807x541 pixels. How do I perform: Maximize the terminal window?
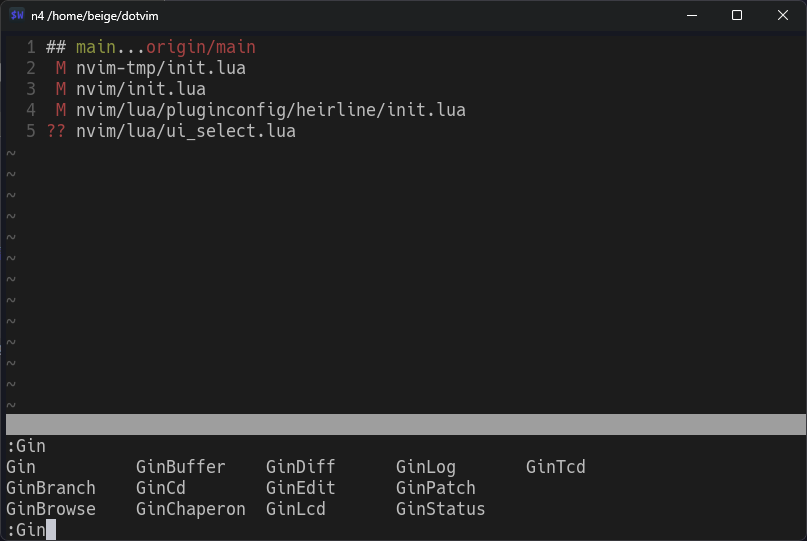coord(737,15)
